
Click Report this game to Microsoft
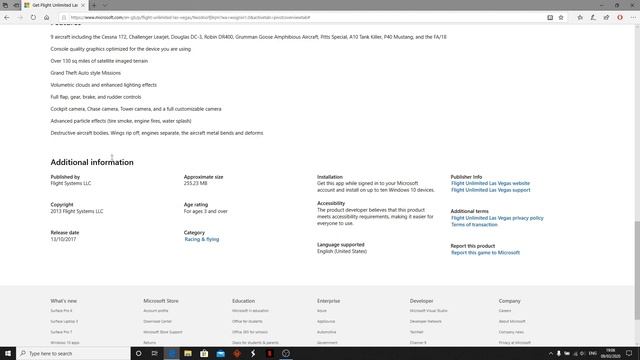pyautogui.click(x=485, y=253)
